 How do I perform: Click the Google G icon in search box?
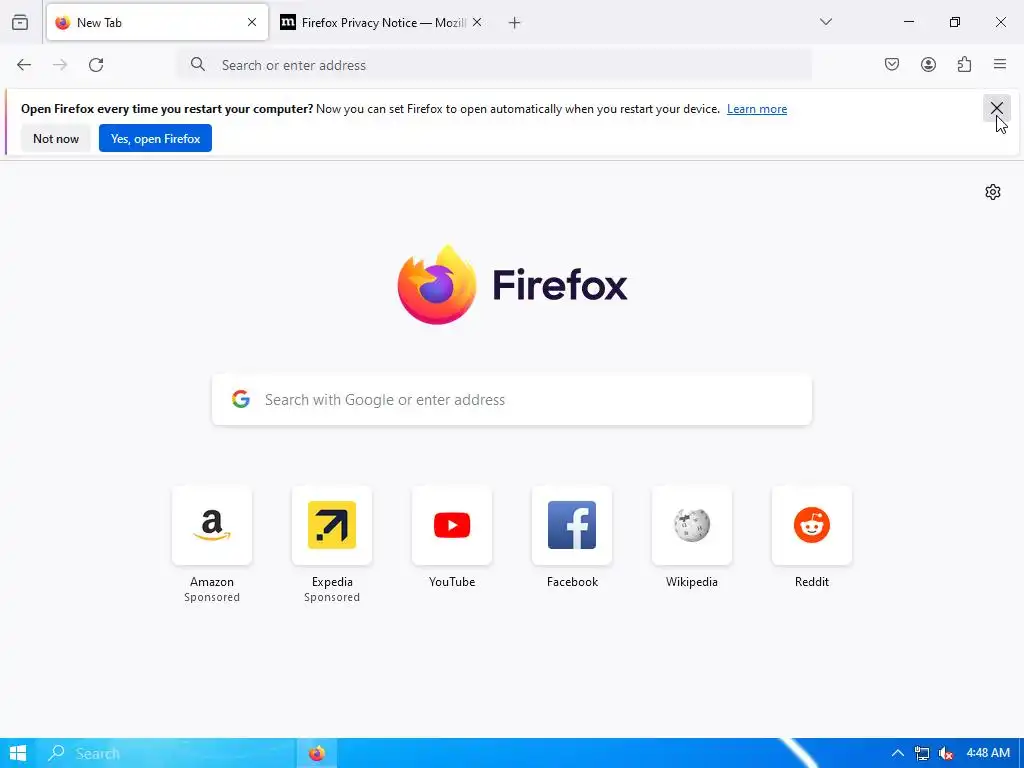(241, 399)
